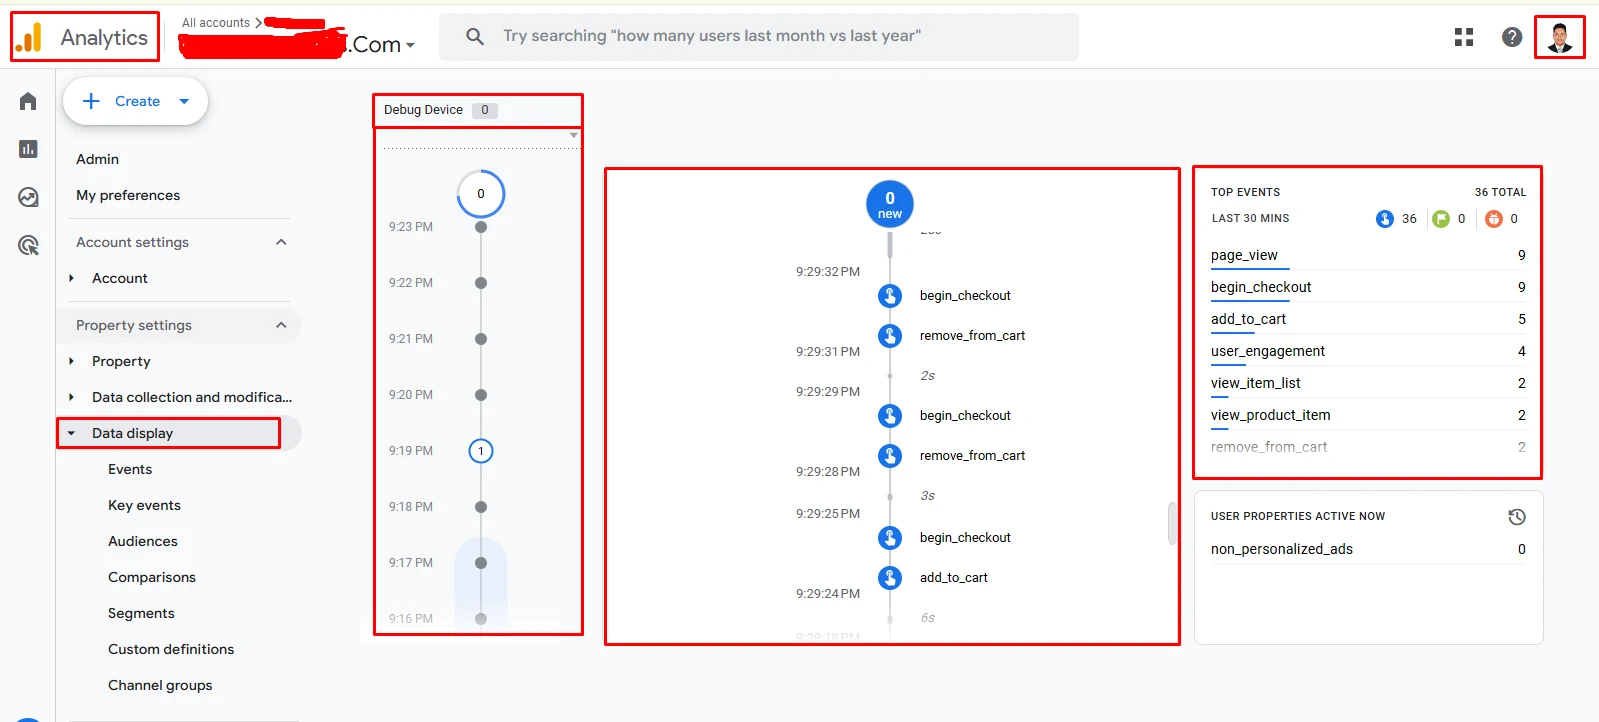Click the 0 new events bubble
Image resolution: width=1599 pixels, height=722 pixels.
[890, 204]
